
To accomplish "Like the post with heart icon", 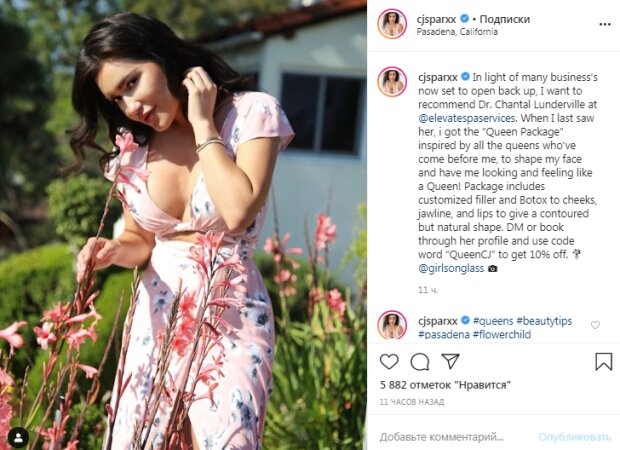I will click(389, 361).
